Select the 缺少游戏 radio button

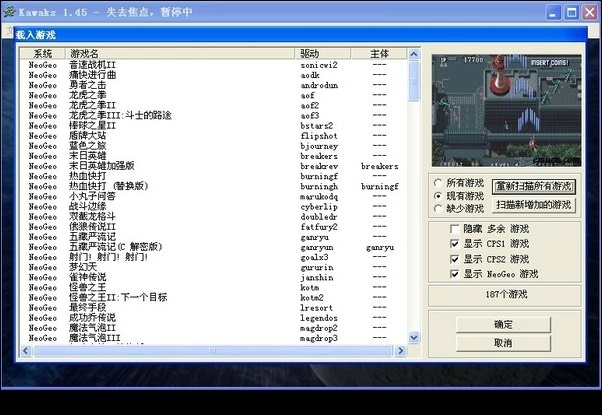click(x=438, y=209)
